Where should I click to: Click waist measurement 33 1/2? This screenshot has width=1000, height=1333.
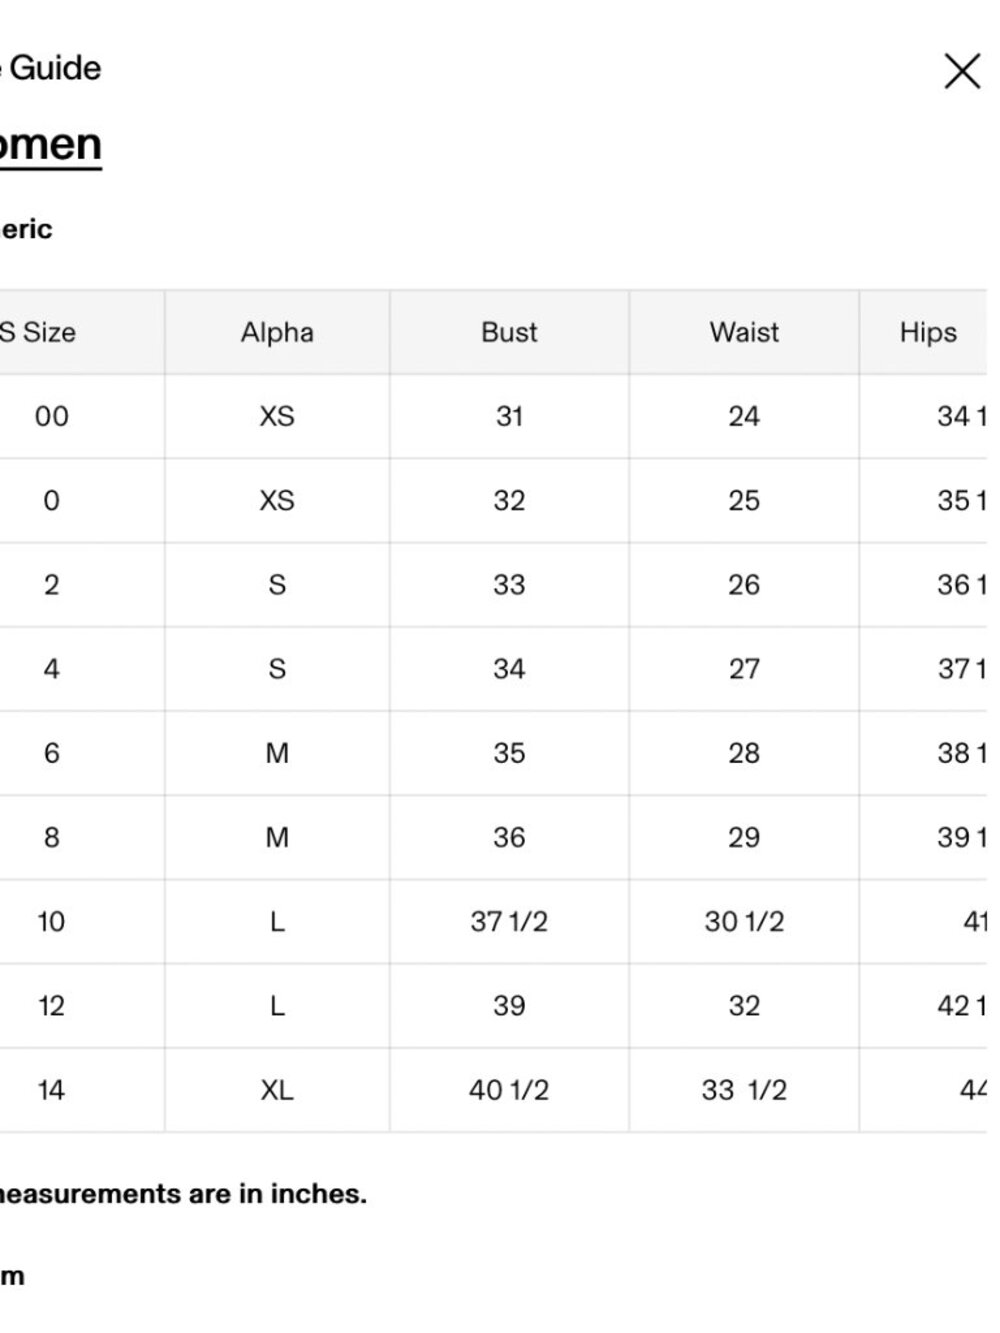point(744,1090)
